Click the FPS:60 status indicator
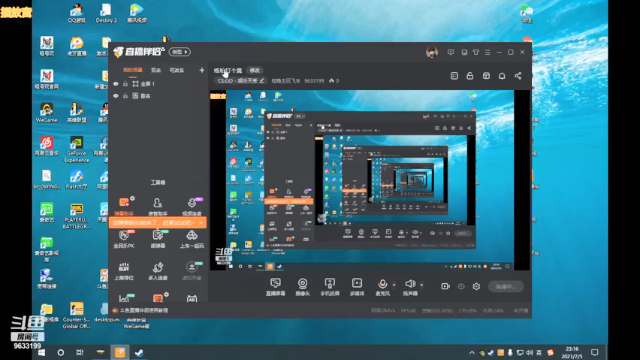 click(x=408, y=311)
